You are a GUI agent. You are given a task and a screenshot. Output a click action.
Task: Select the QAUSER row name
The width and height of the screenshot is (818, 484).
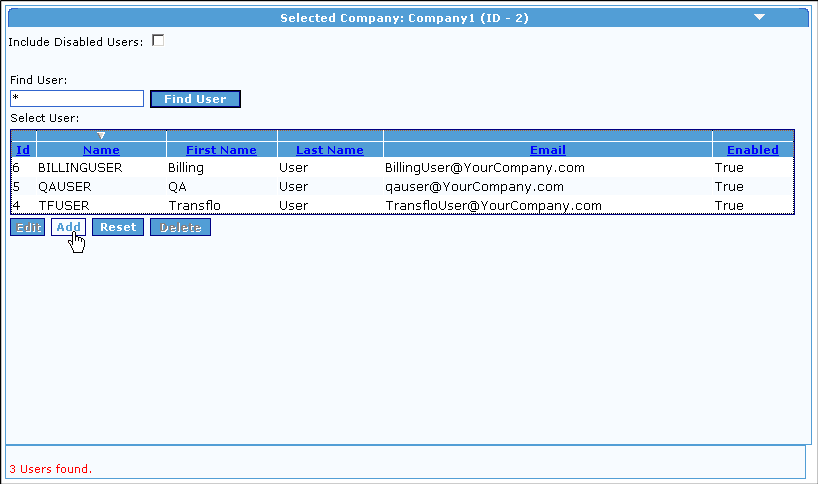pyautogui.click(x=65, y=187)
